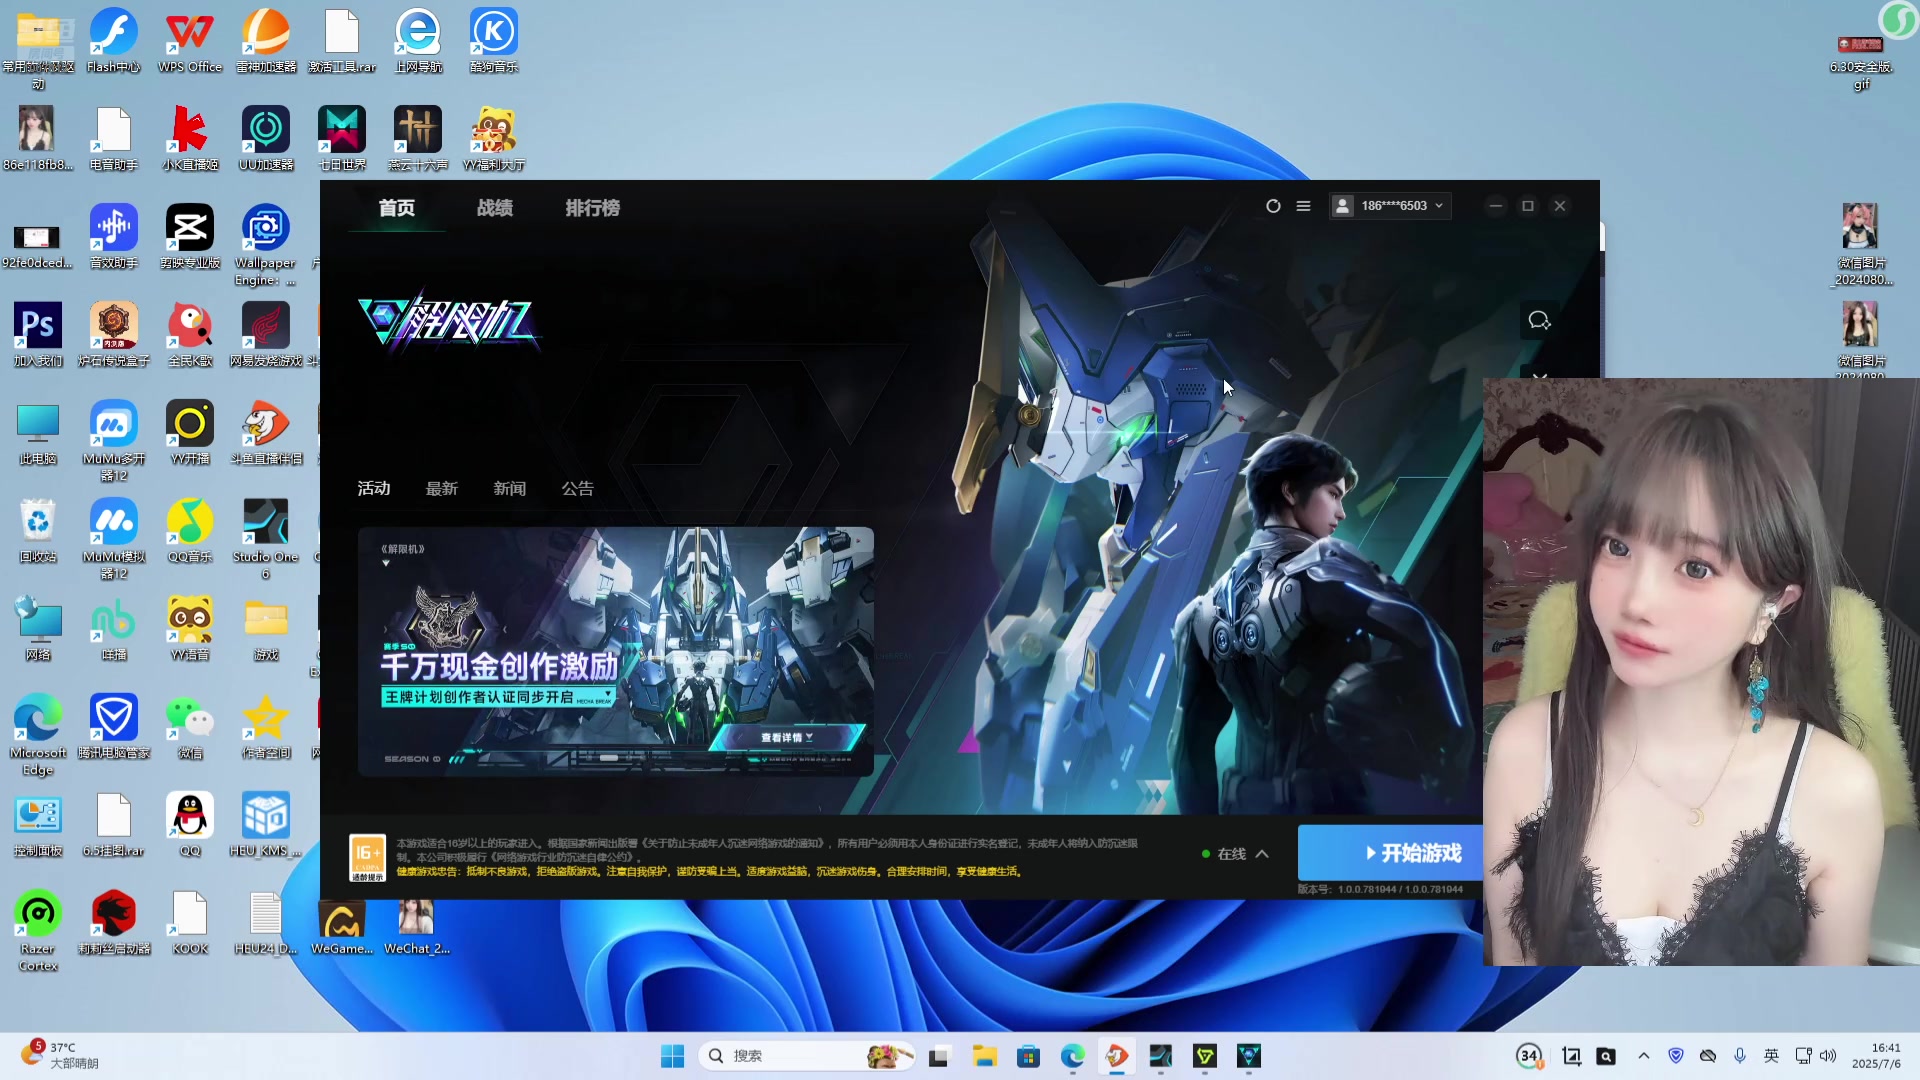Open Flash中心 desktop shortcut

coord(114,42)
